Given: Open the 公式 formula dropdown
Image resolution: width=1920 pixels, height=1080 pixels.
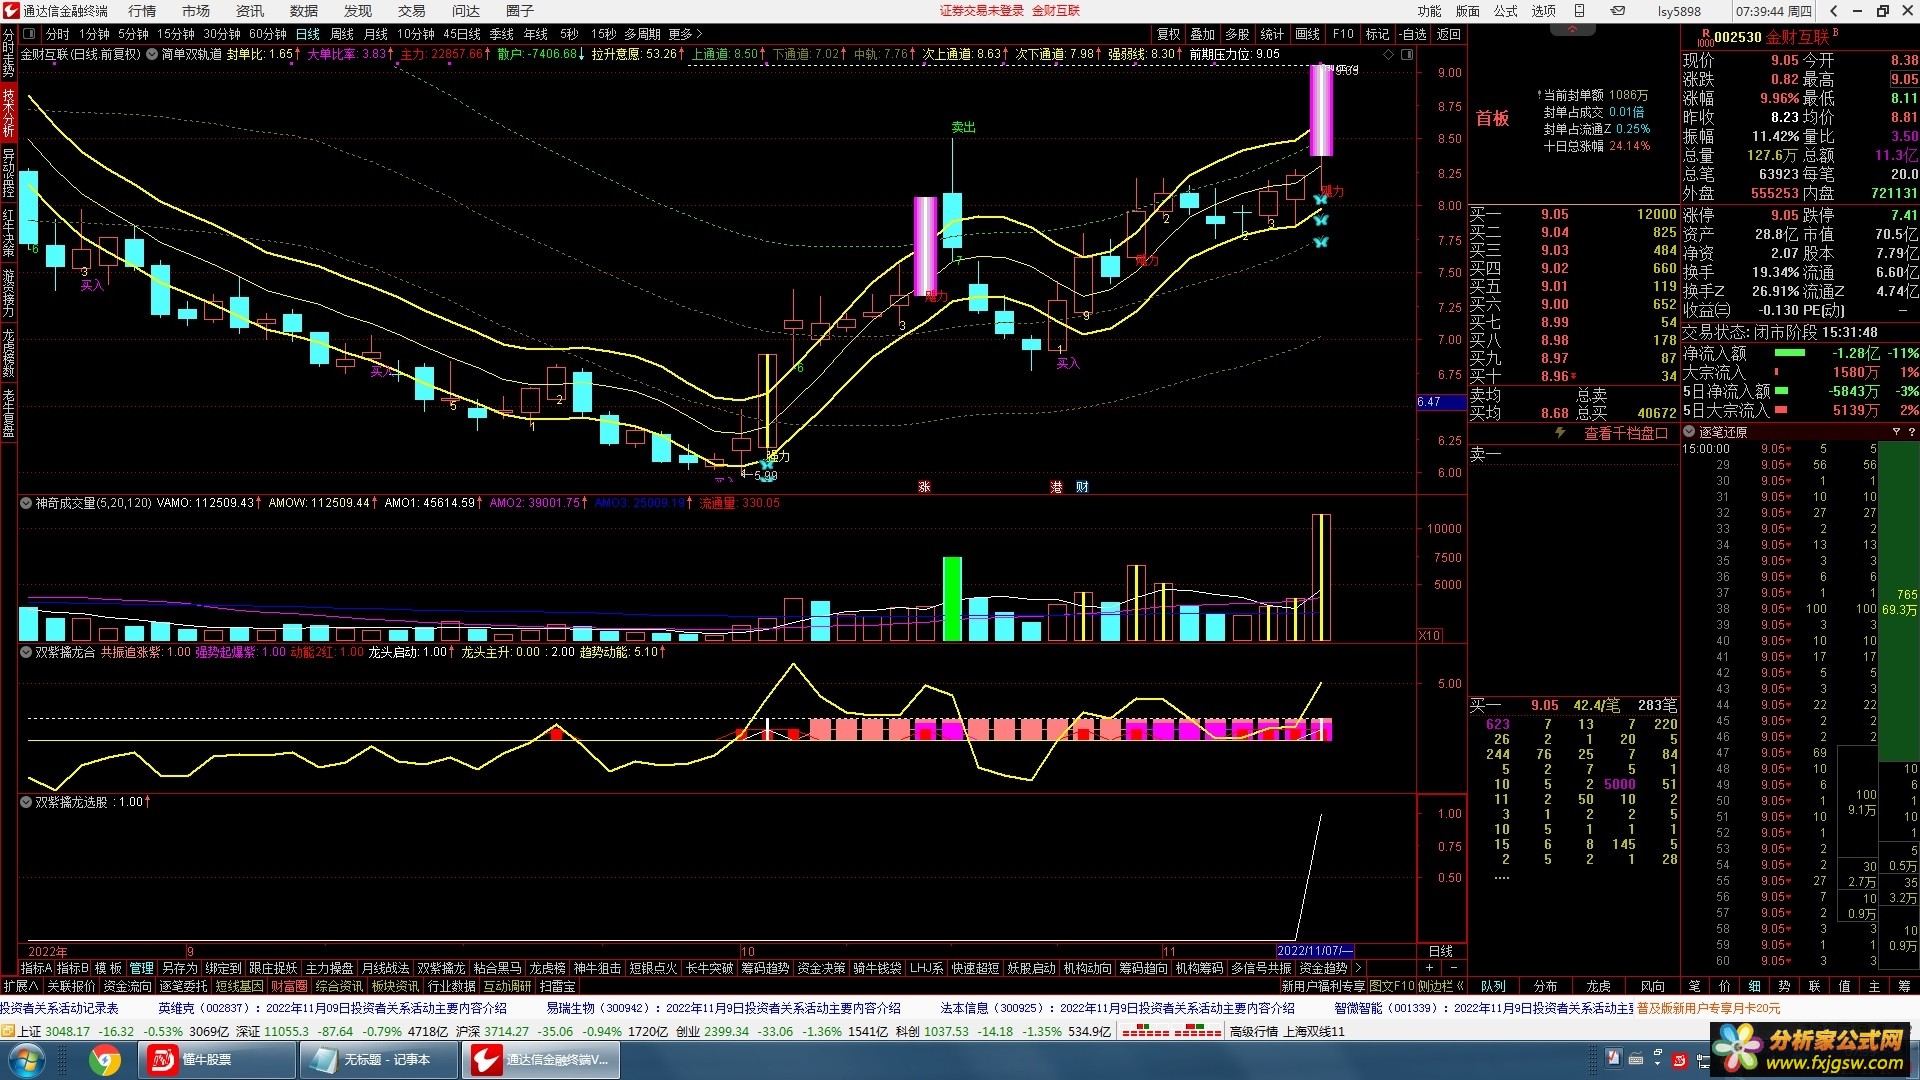Looking at the screenshot, I should pyautogui.click(x=1506, y=11).
